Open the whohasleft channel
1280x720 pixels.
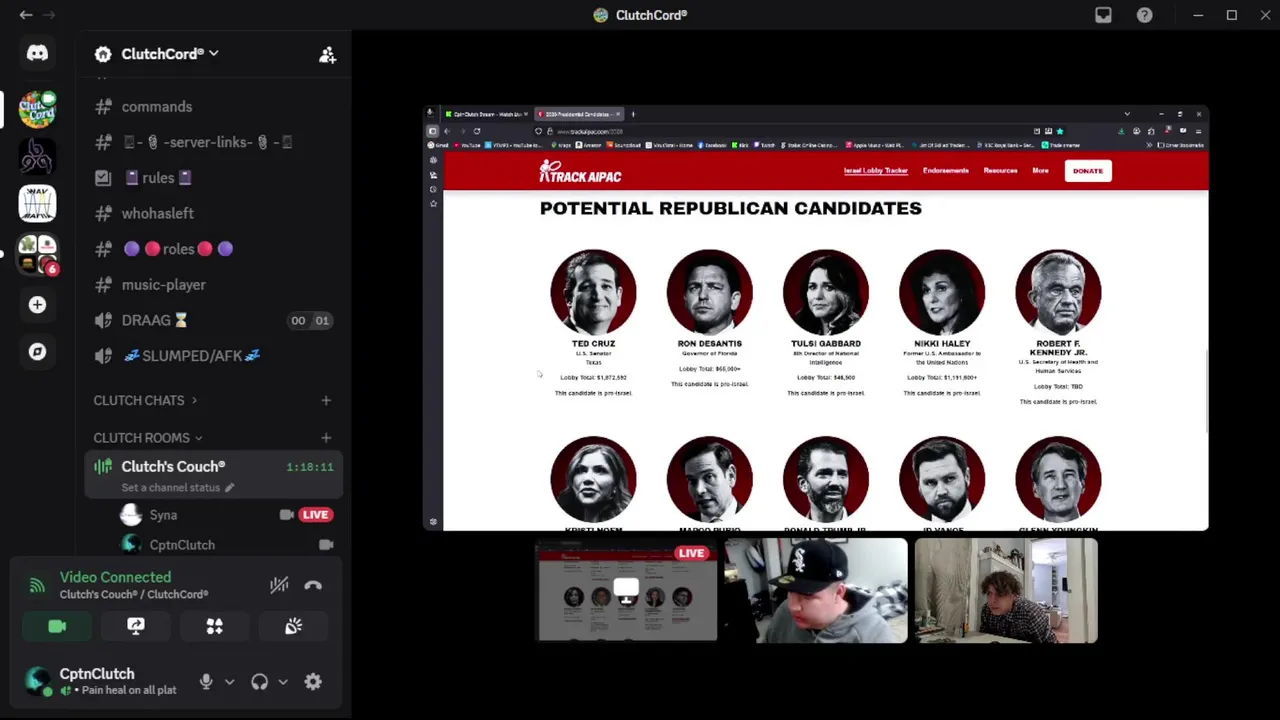pos(214,213)
